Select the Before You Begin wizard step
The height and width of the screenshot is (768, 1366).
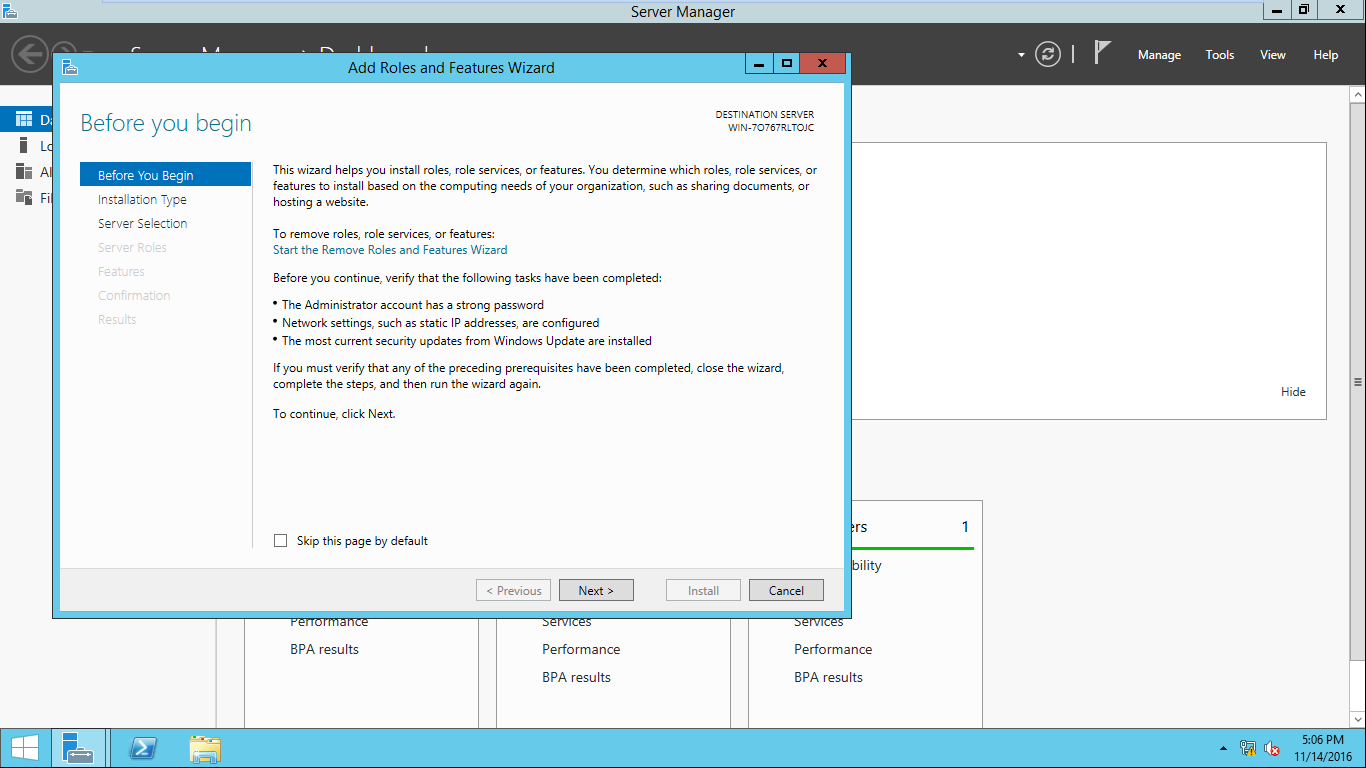point(165,175)
